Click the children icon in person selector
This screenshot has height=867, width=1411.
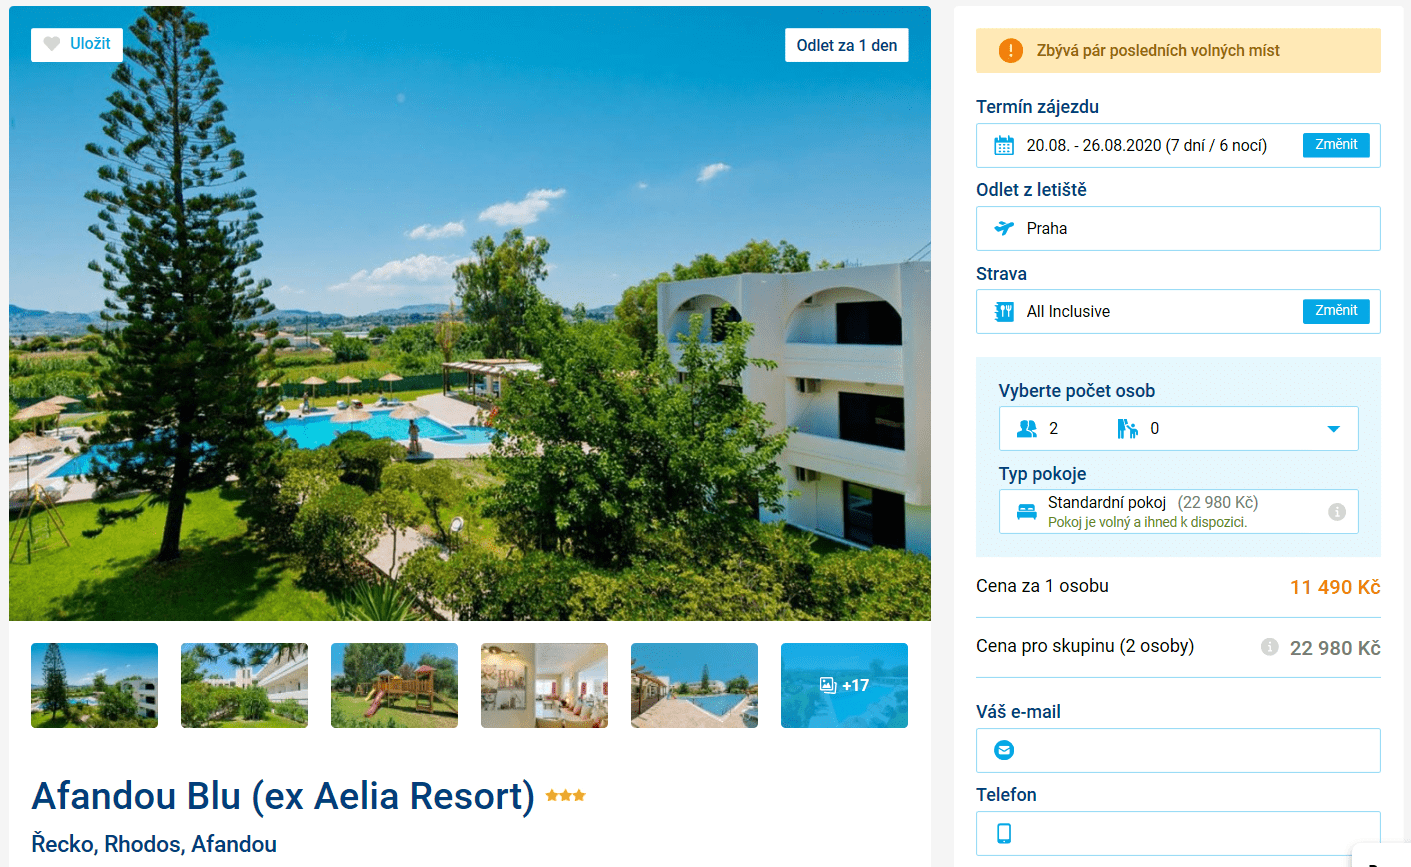(1128, 428)
